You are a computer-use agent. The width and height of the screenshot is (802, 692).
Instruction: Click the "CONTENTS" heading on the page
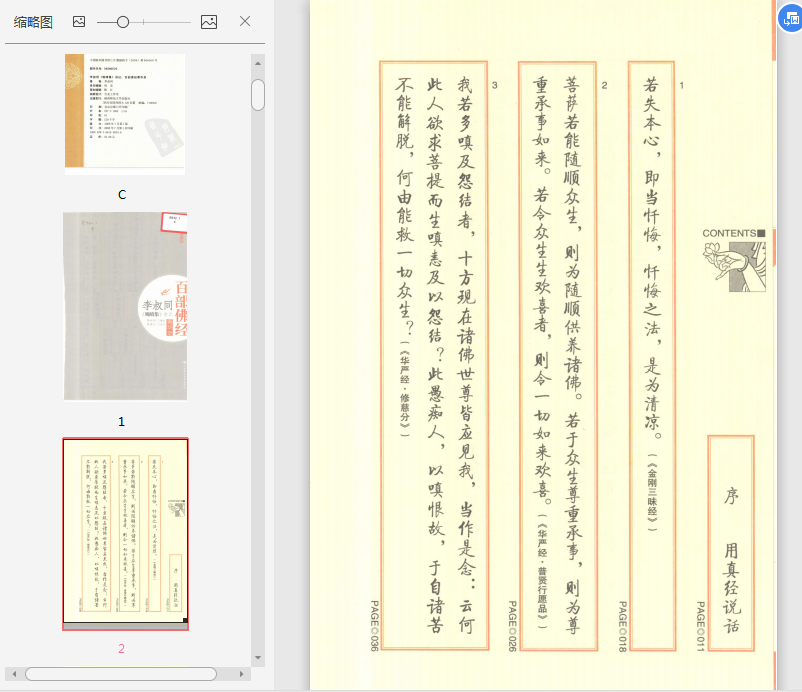[729, 233]
